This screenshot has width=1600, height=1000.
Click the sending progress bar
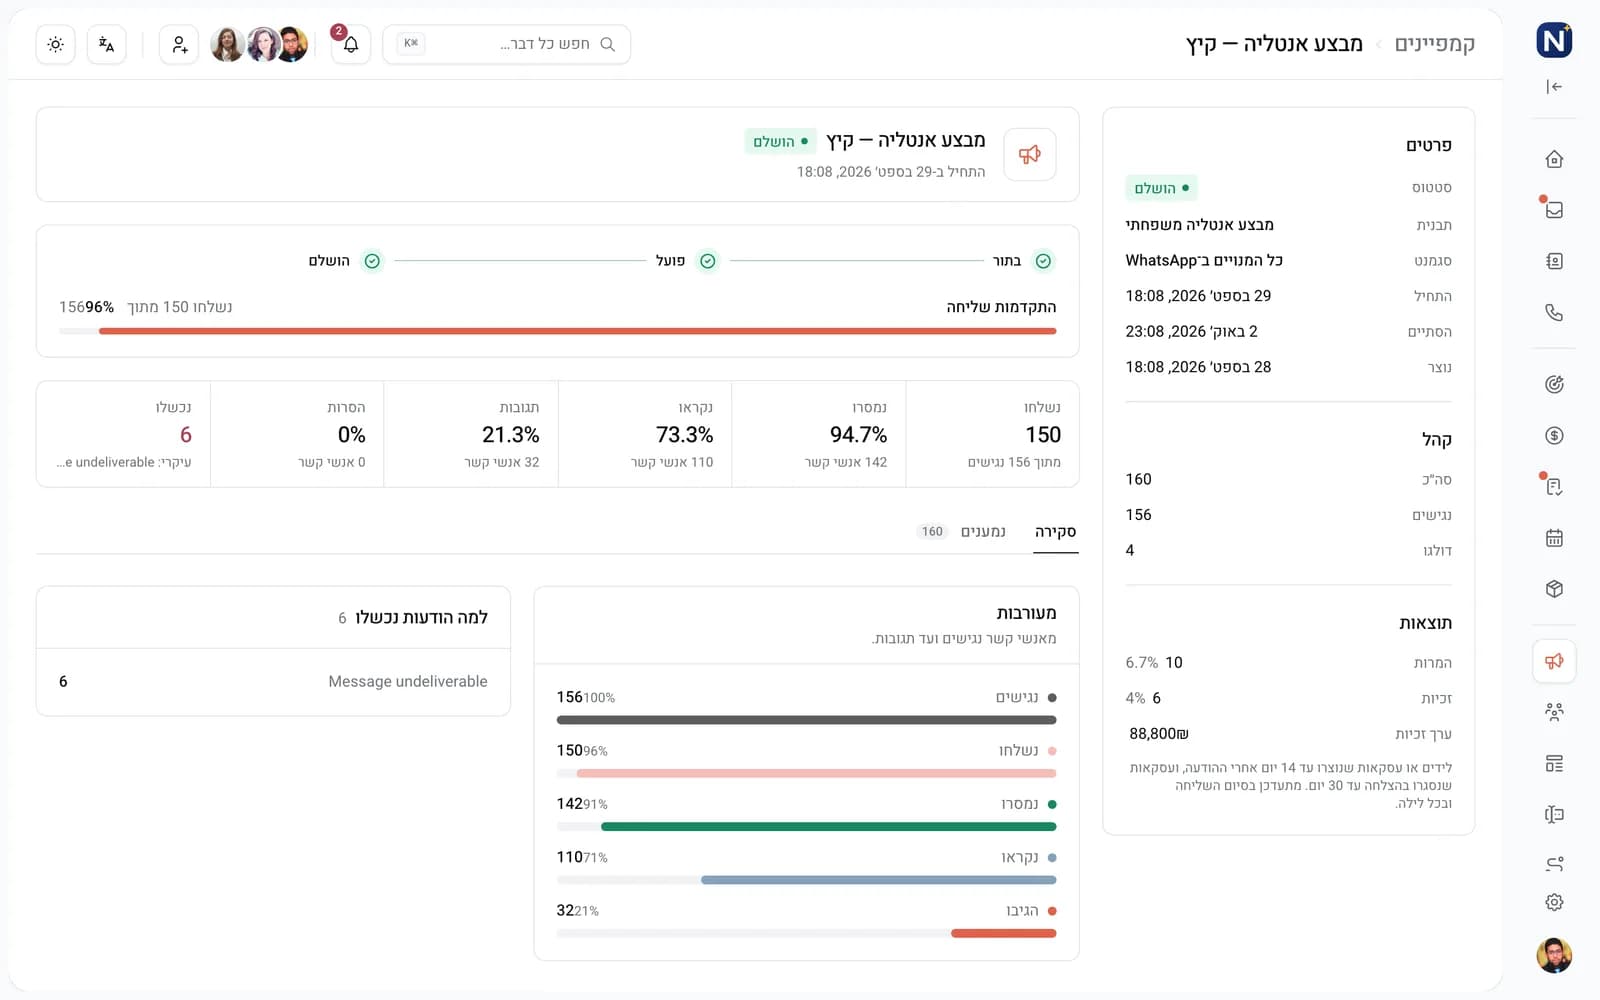pyautogui.click(x=558, y=331)
